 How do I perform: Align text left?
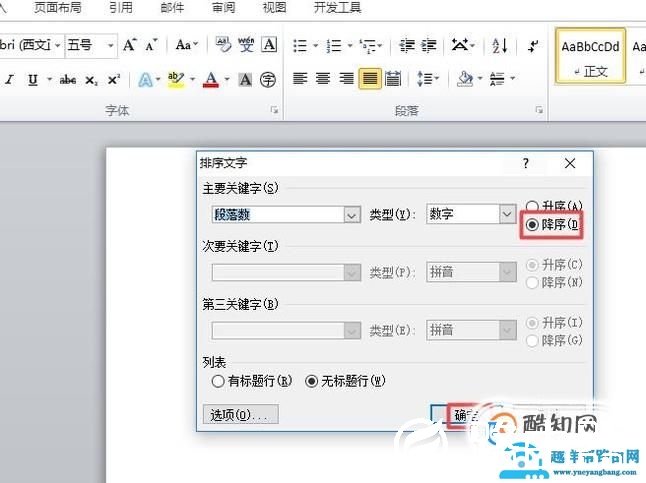pyautogui.click(x=300, y=78)
